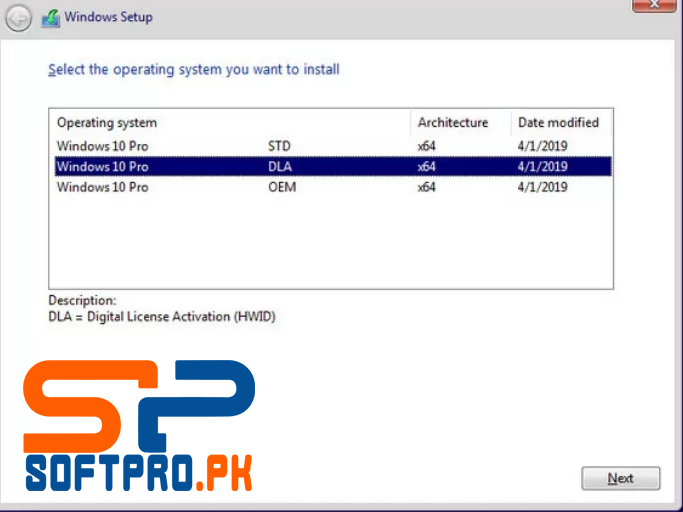Select the Windows 10 Pro DLA row
Image resolution: width=683 pixels, height=512 pixels.
tap(333, 166)
